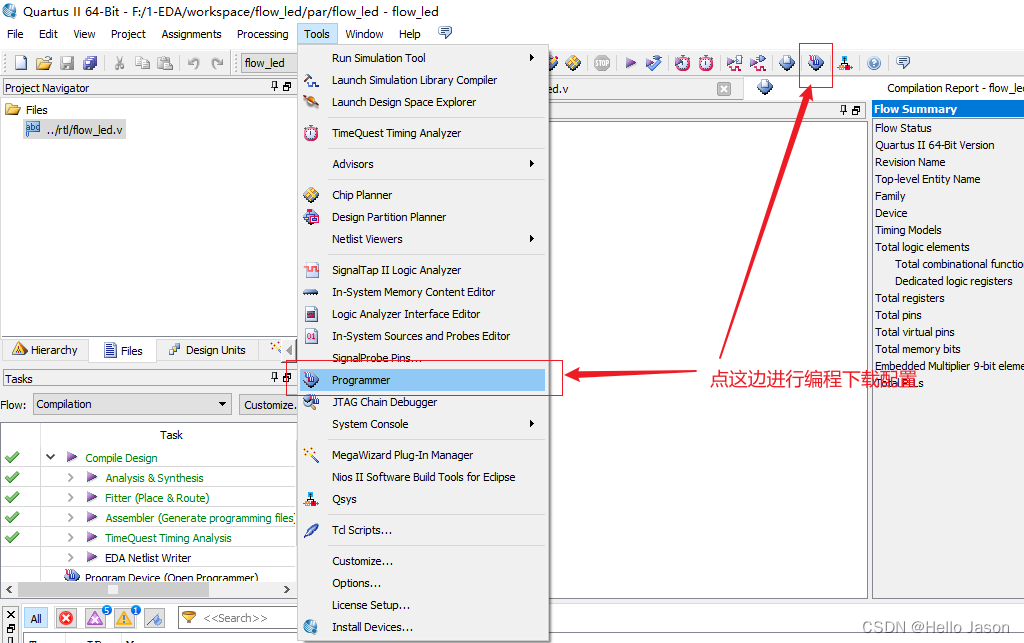Open Compilation Report via toolbar chip icon
This screenshot has width=1024, height=643.
point(787,63)
